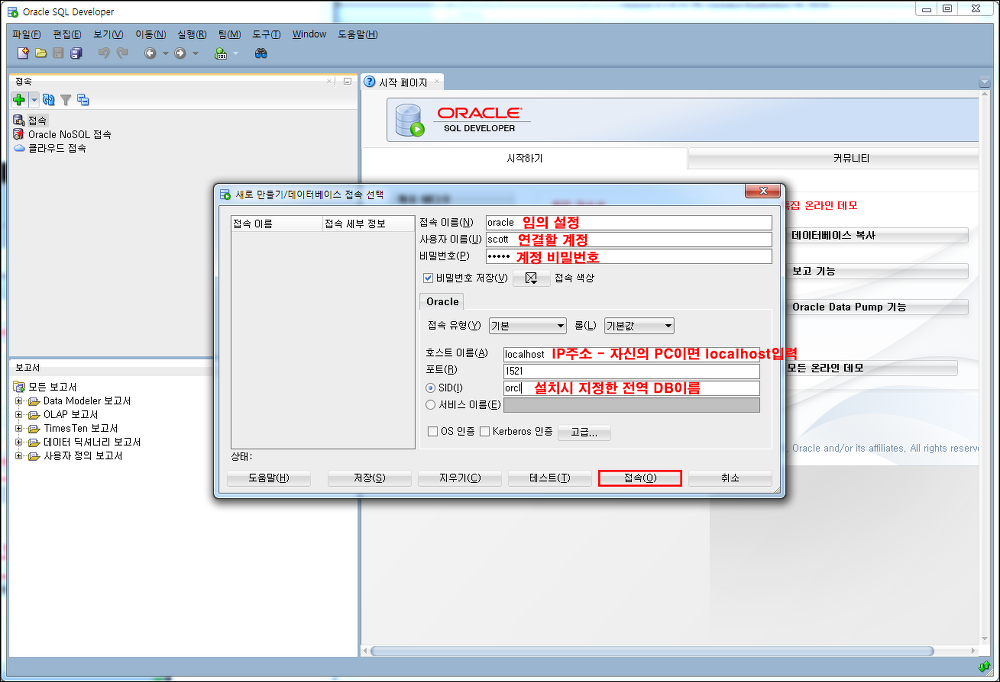Click the Data Modeler 보고서 folder icon
The height and width of the screenshot is (682, 1000).
(x=34, y=401)
